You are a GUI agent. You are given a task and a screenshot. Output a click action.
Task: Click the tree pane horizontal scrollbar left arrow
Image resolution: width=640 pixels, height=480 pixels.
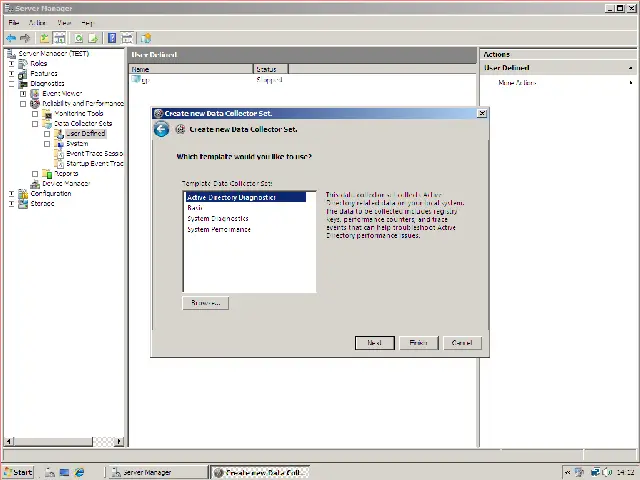(9, 441)
